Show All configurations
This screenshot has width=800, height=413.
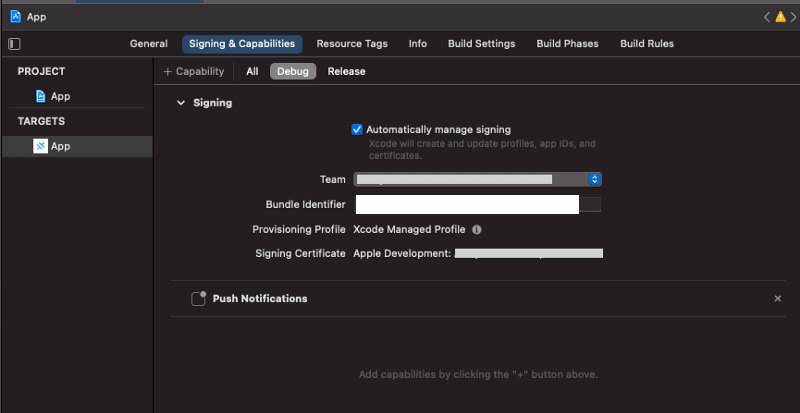point(252,71)
